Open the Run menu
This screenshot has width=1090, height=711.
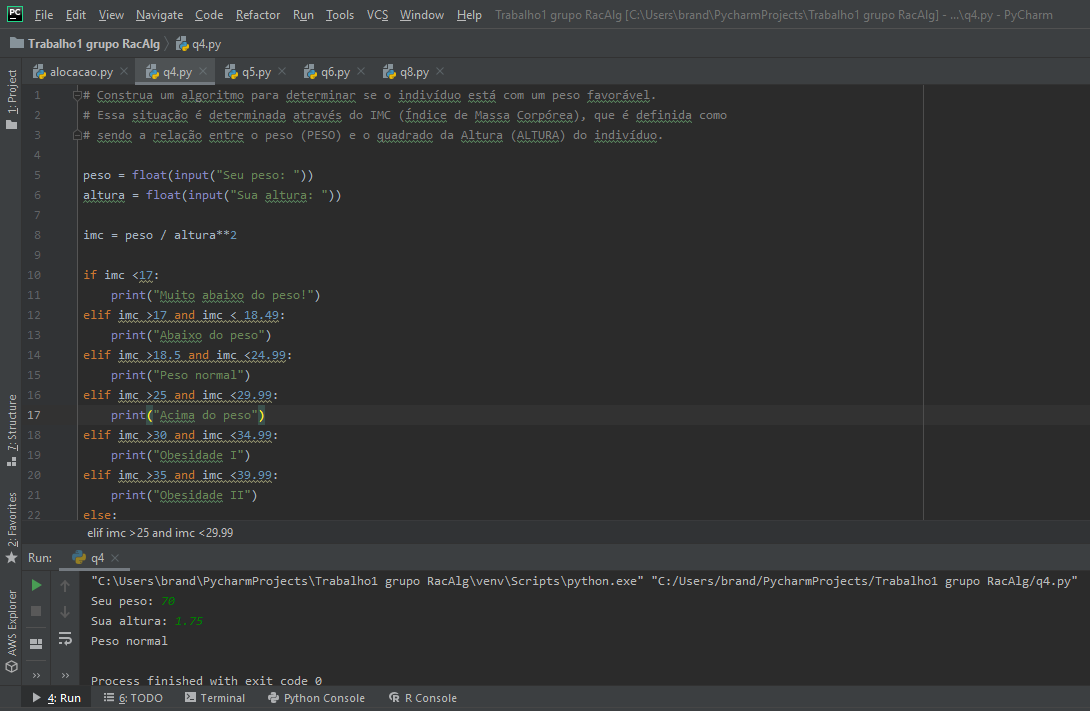click(x=303, y=15)
